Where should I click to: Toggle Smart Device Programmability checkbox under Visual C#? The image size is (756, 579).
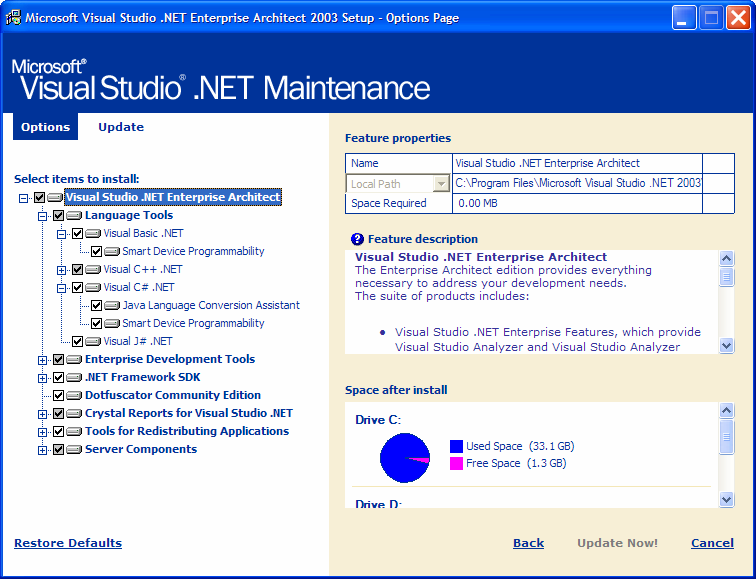96,323
